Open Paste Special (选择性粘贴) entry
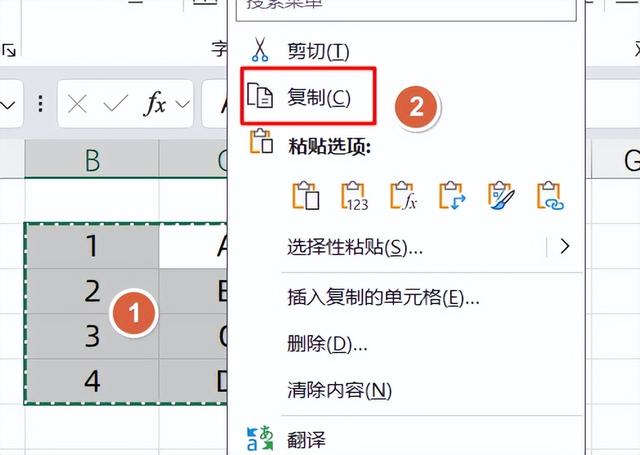 pyautogui.click(x=354, y=246)
